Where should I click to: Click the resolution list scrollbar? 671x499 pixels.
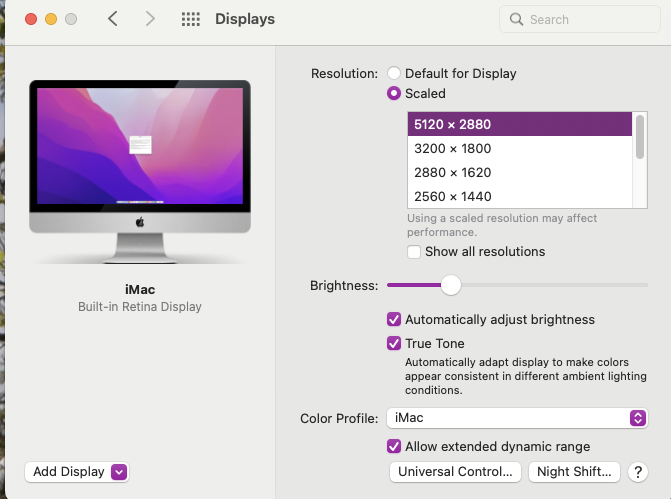pos(640,137)
